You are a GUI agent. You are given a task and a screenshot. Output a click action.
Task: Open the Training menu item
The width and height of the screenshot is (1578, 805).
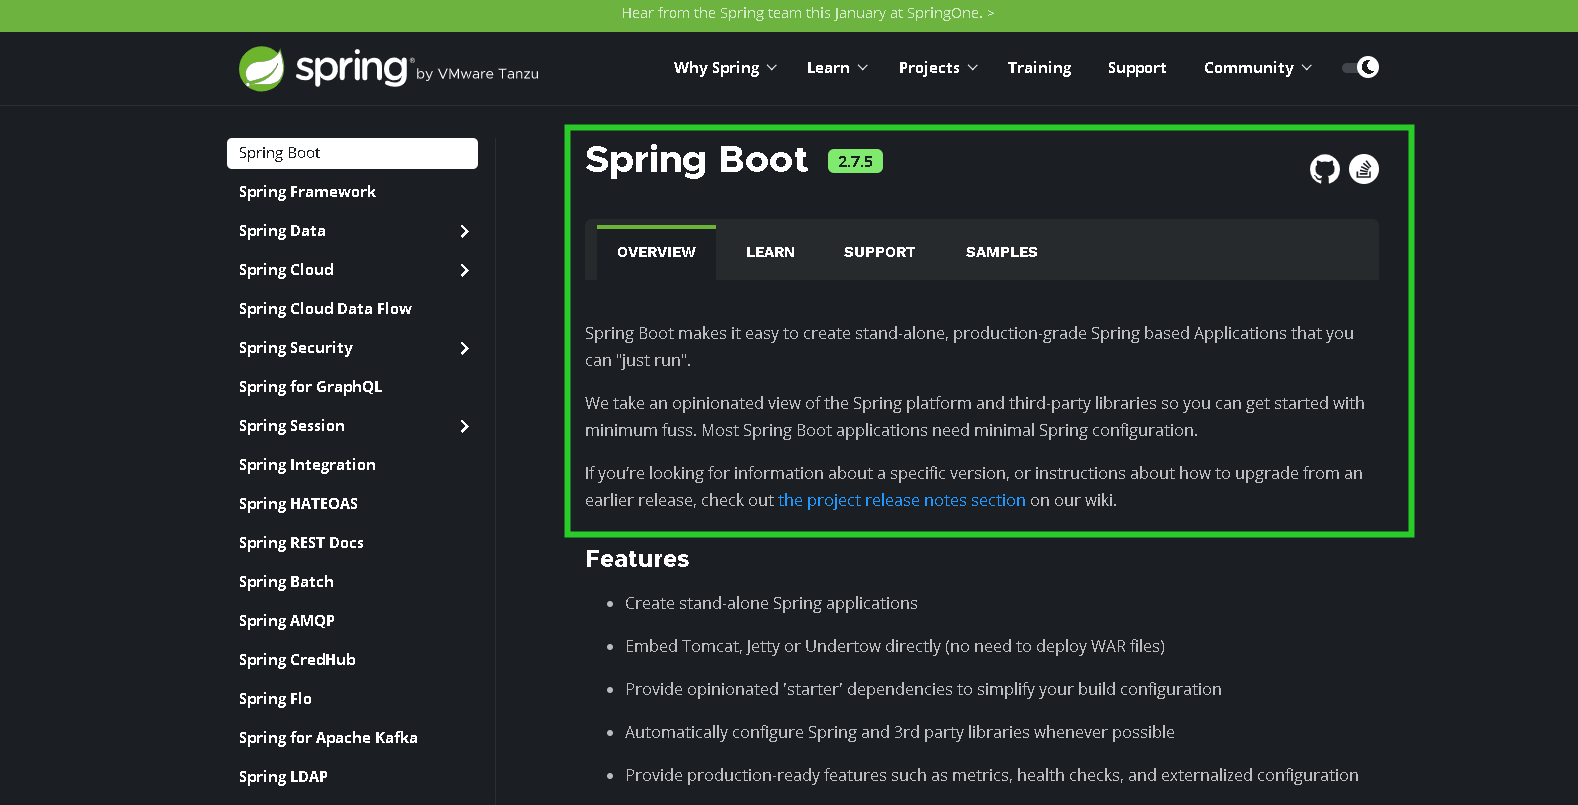pos(1039,68)
